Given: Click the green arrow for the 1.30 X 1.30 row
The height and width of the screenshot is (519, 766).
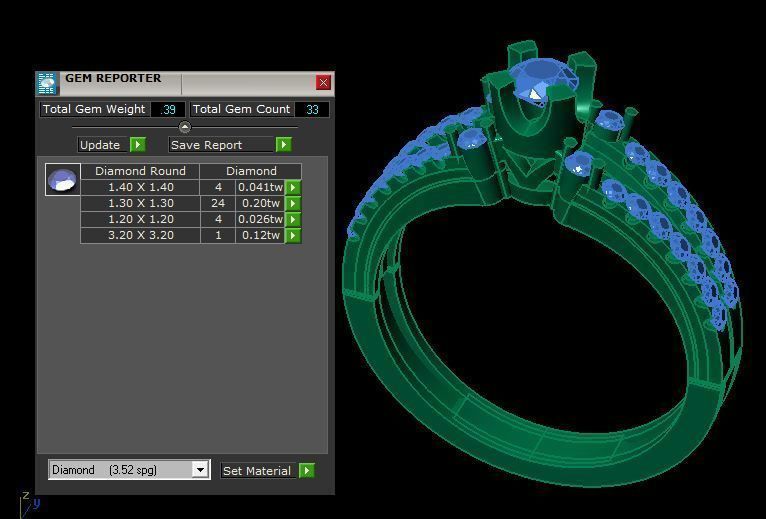Looking at the screenshot, I should 293,203.
